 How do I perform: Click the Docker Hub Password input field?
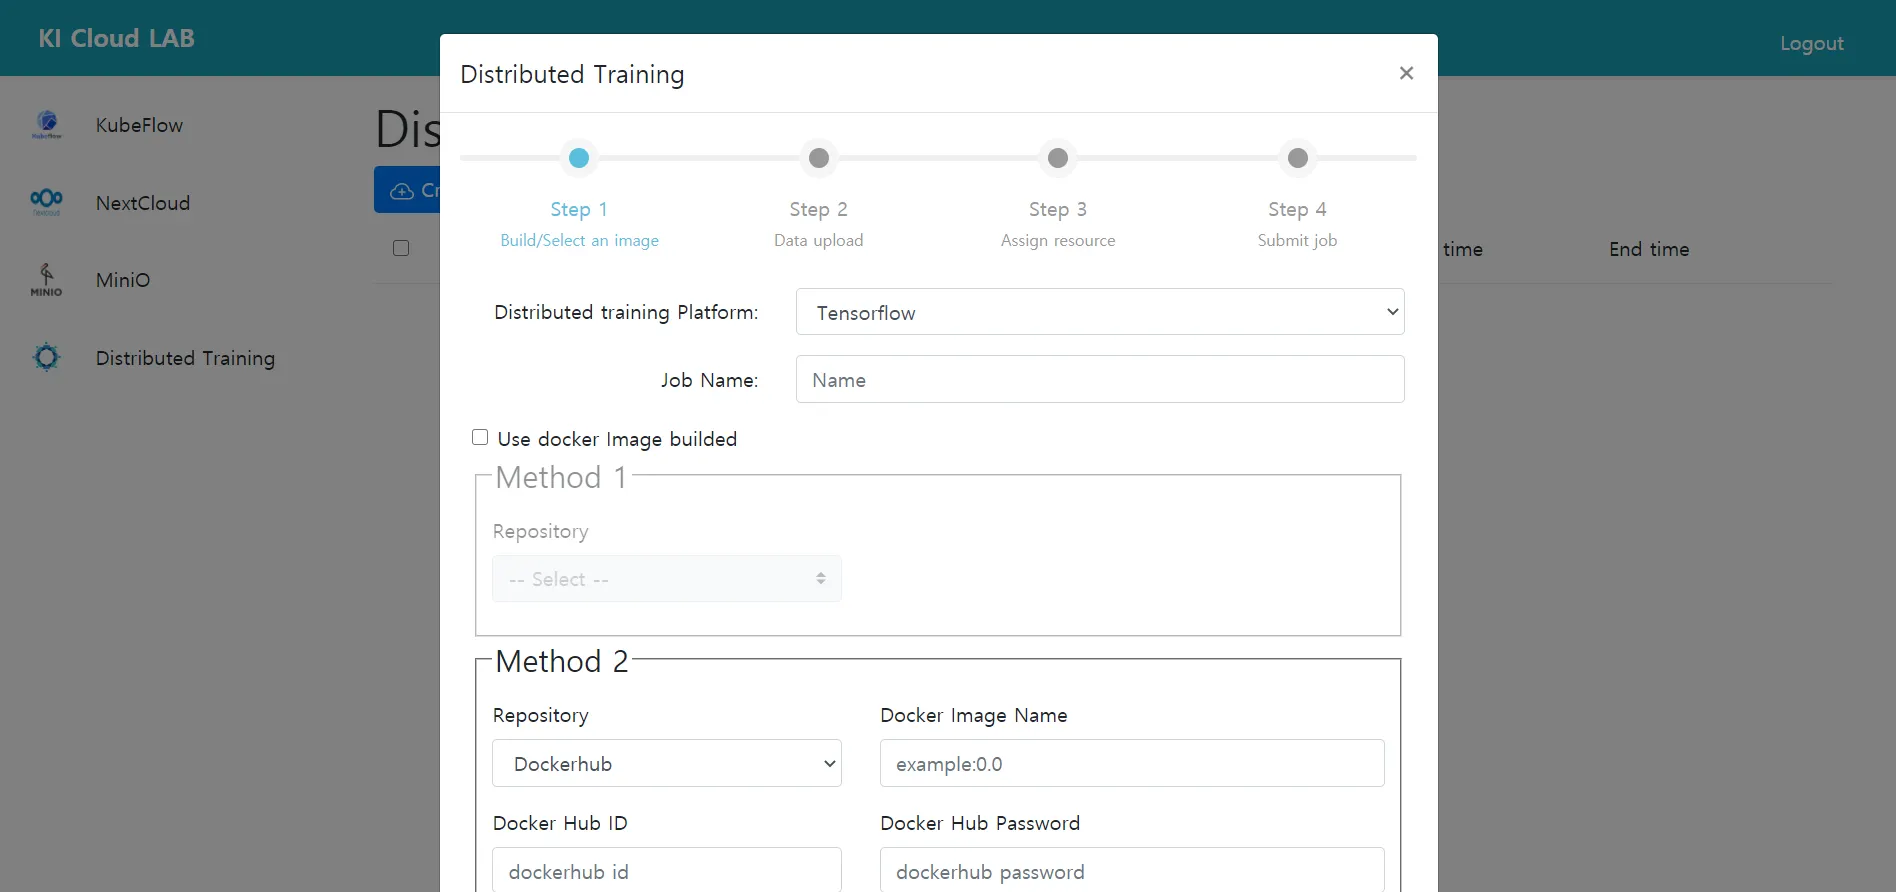tap(1132, 870)
